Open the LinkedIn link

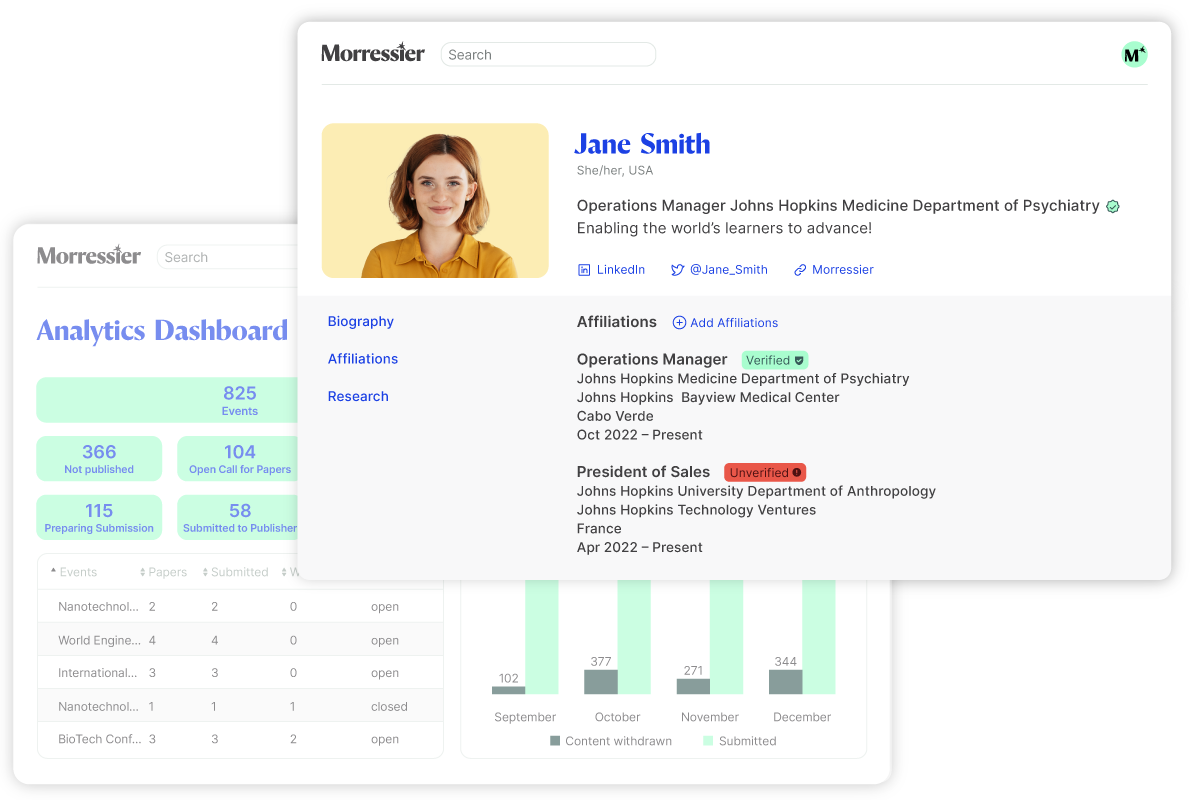[621, 270]
